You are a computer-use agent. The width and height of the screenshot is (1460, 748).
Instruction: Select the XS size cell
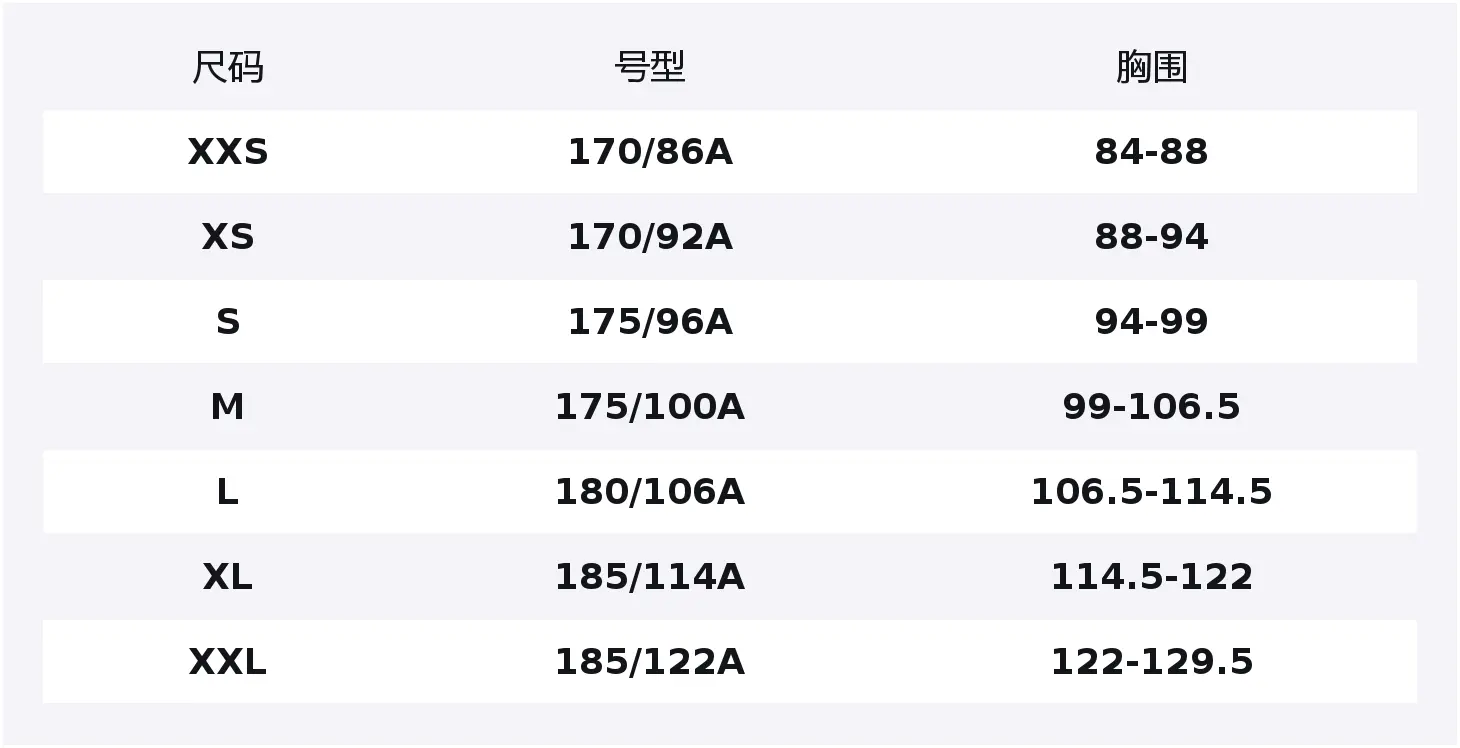point(228,237)
